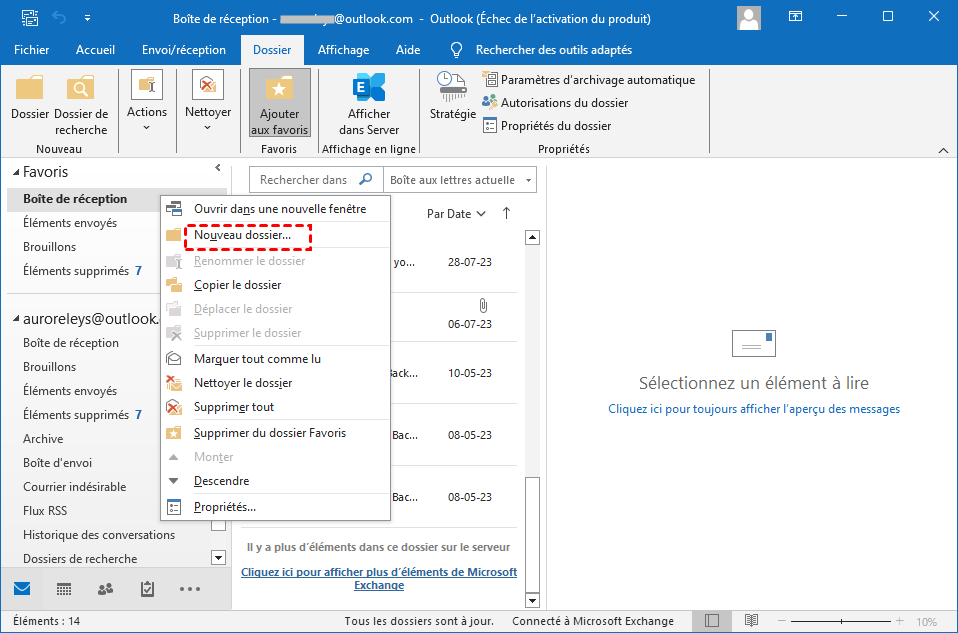Toggle sort order arrow beside Par Date

(x=506, y=213)
